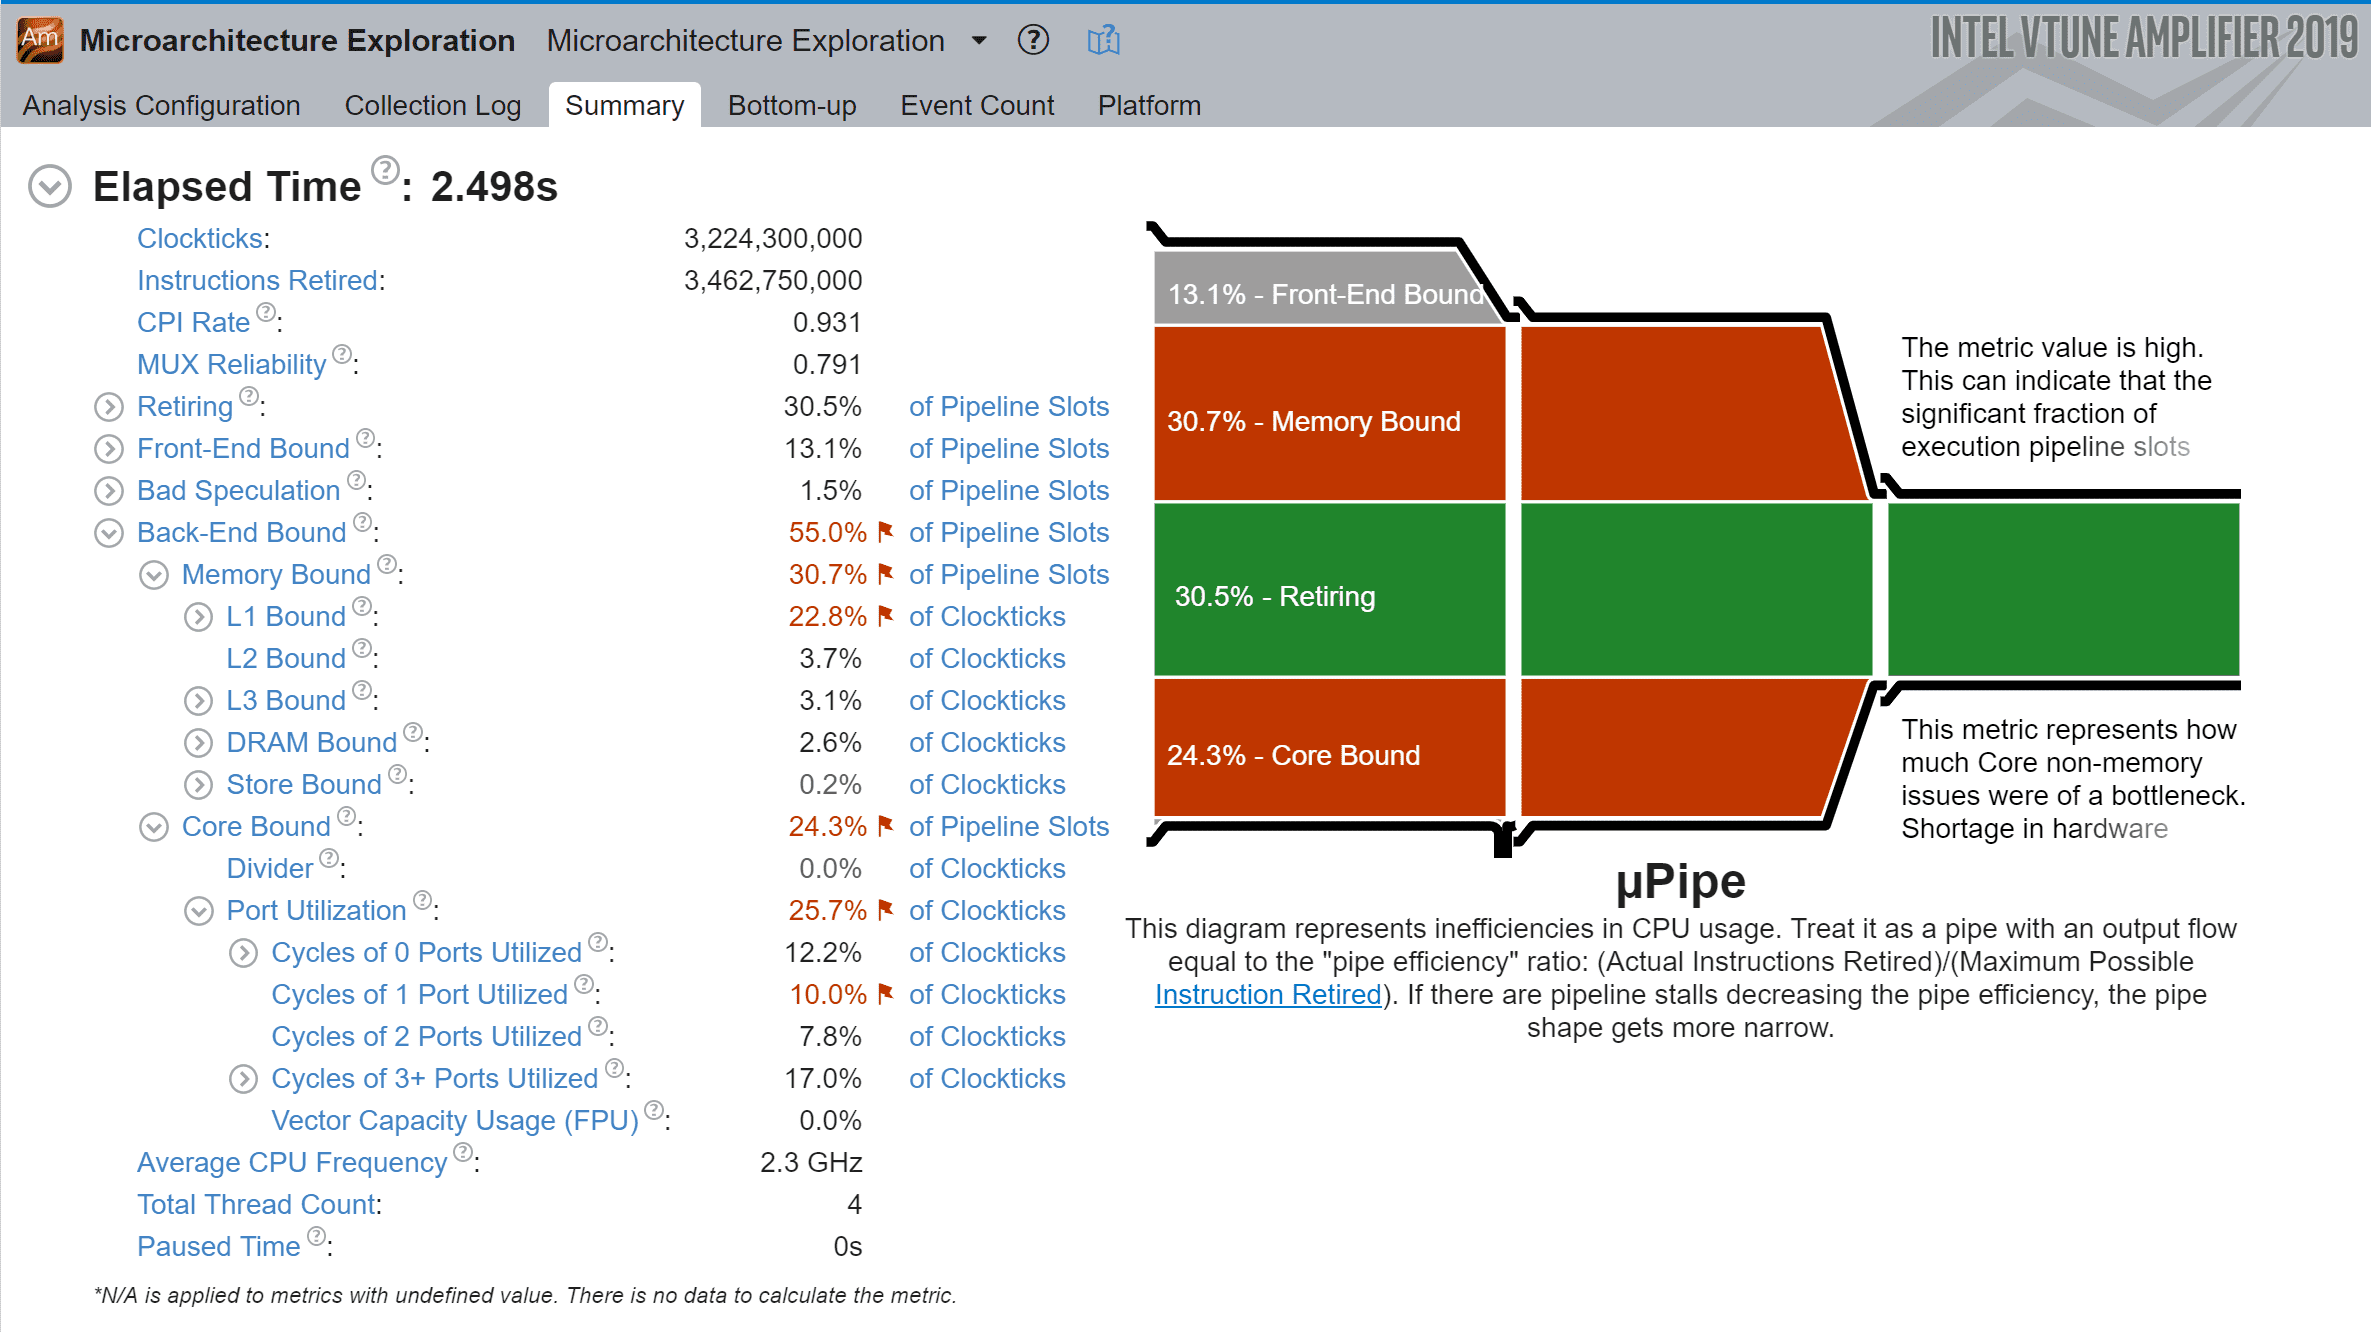Open help via the circled question mark icon
This screenshot has width=2371, height=1332.
pos(1032,41)
